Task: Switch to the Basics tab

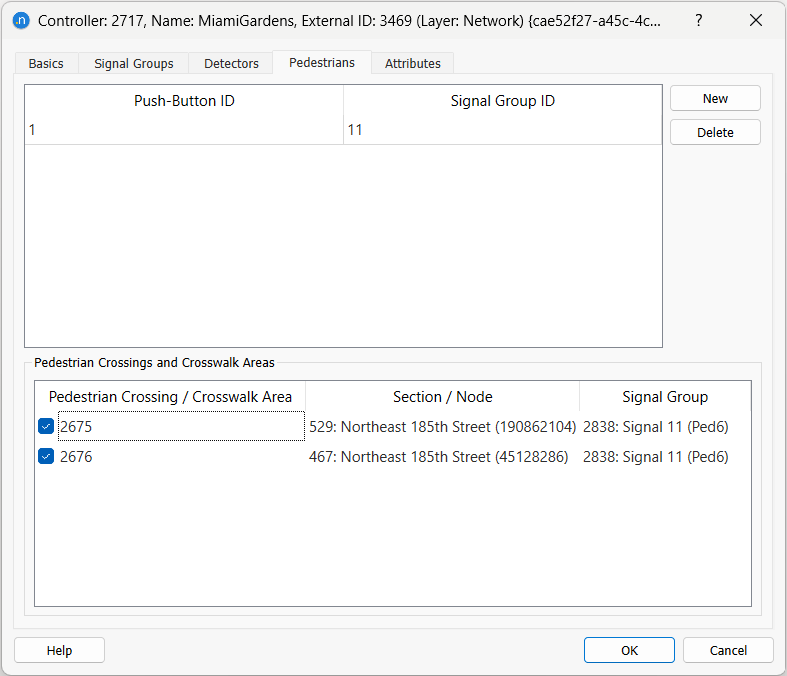Action: pyautogui.click(x=46, y=63)
